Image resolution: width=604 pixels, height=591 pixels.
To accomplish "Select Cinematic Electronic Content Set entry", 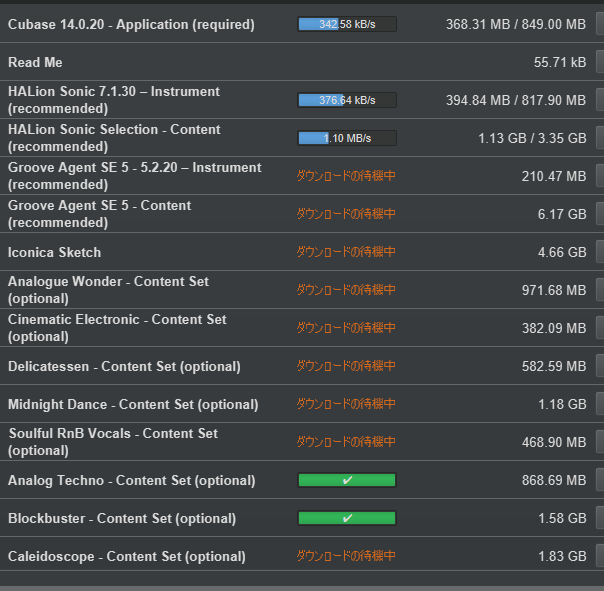I will 117,328.
